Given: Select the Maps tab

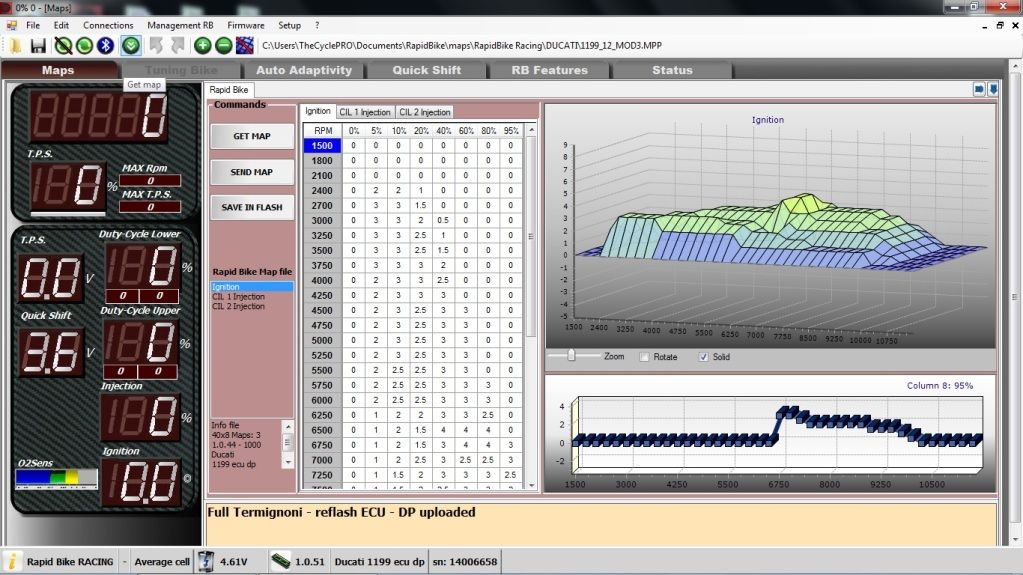Looking at the screenshot, I should tap(58, 70).
